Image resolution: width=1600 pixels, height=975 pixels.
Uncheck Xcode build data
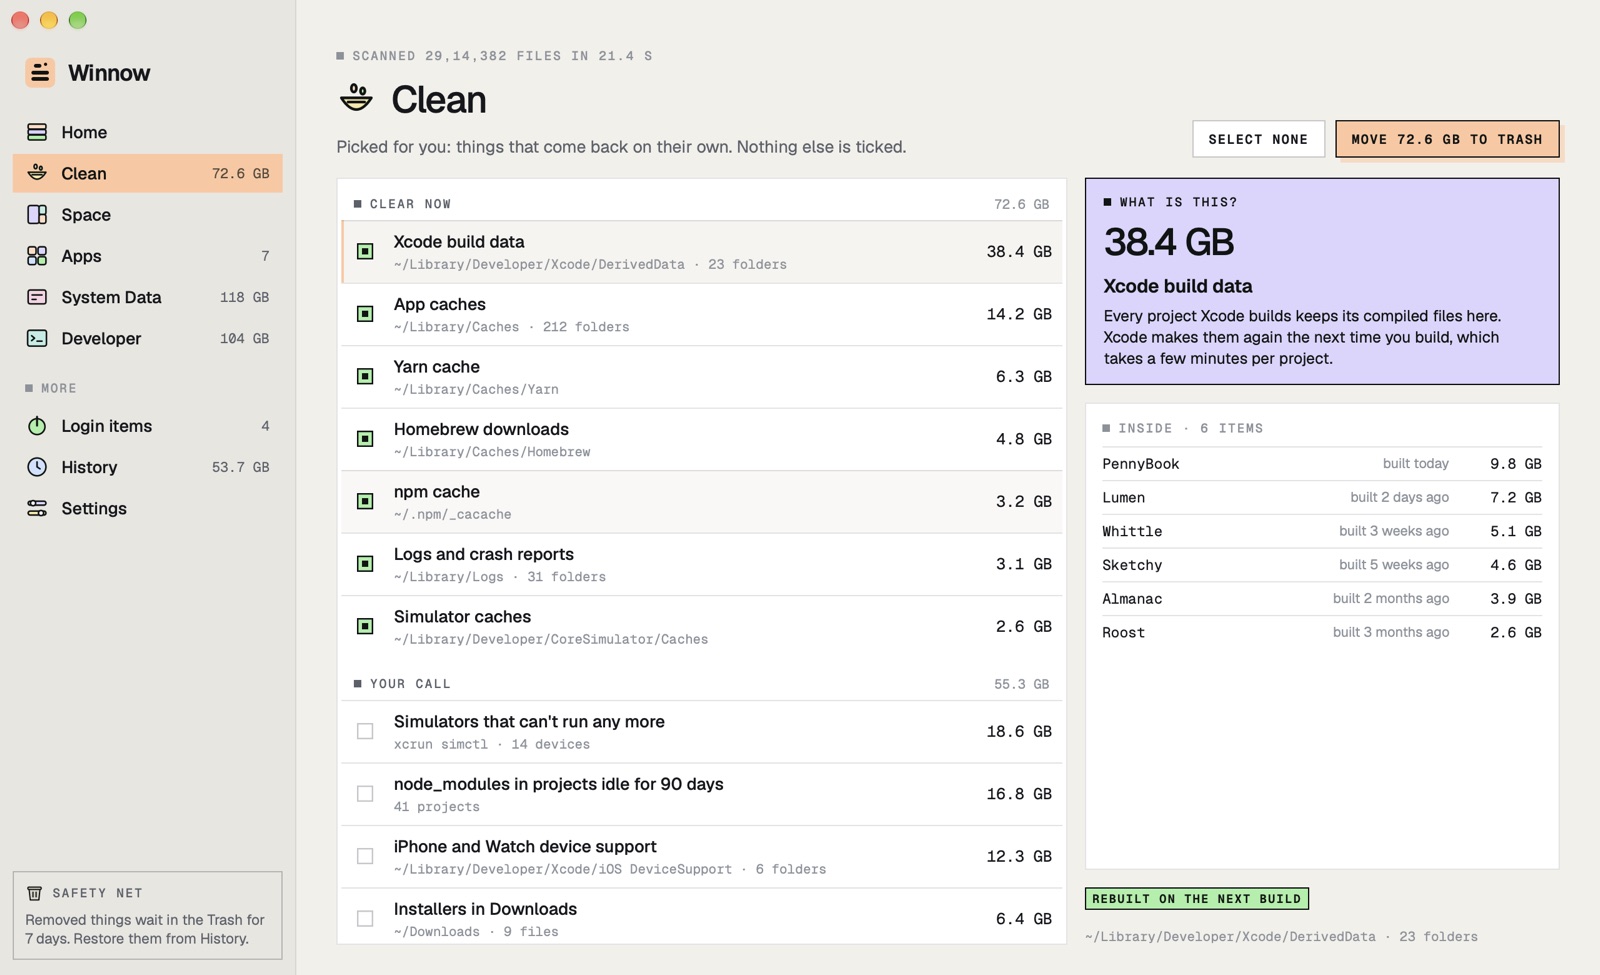tap(365, 251)
